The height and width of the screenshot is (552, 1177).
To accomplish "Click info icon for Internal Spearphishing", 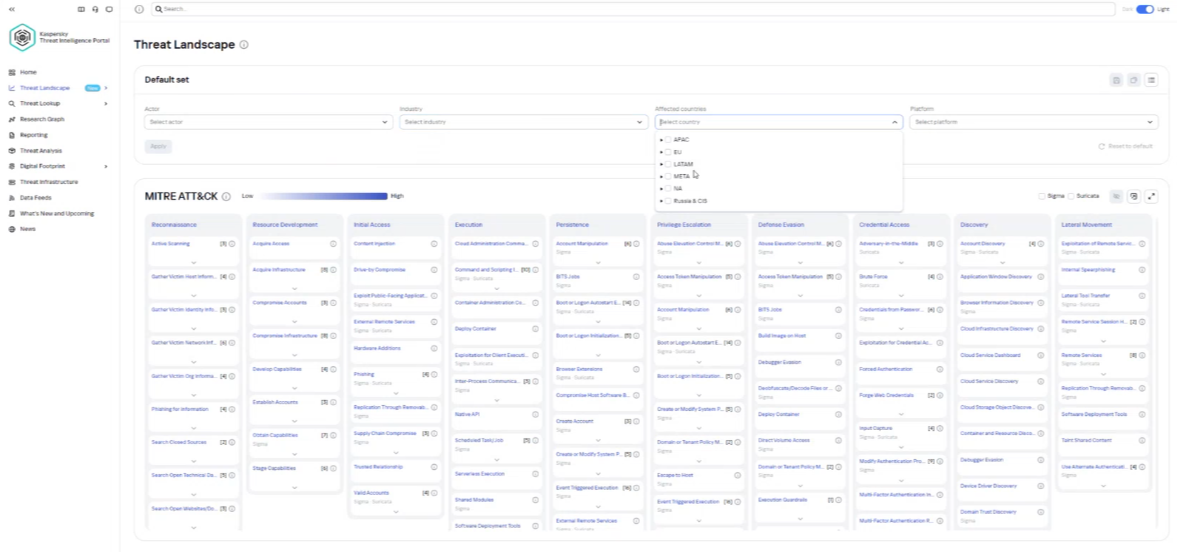I will [x=1142, y=270].
